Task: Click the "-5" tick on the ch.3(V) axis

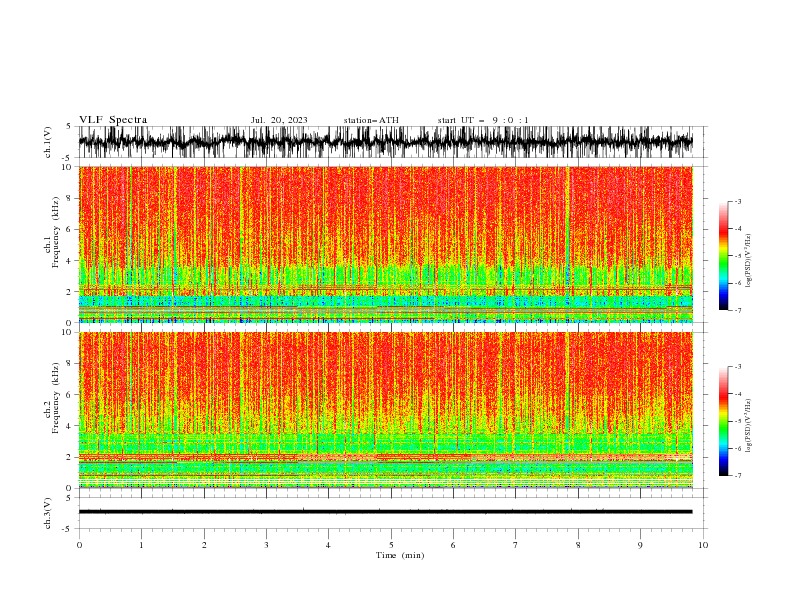Action: [68, 529]
